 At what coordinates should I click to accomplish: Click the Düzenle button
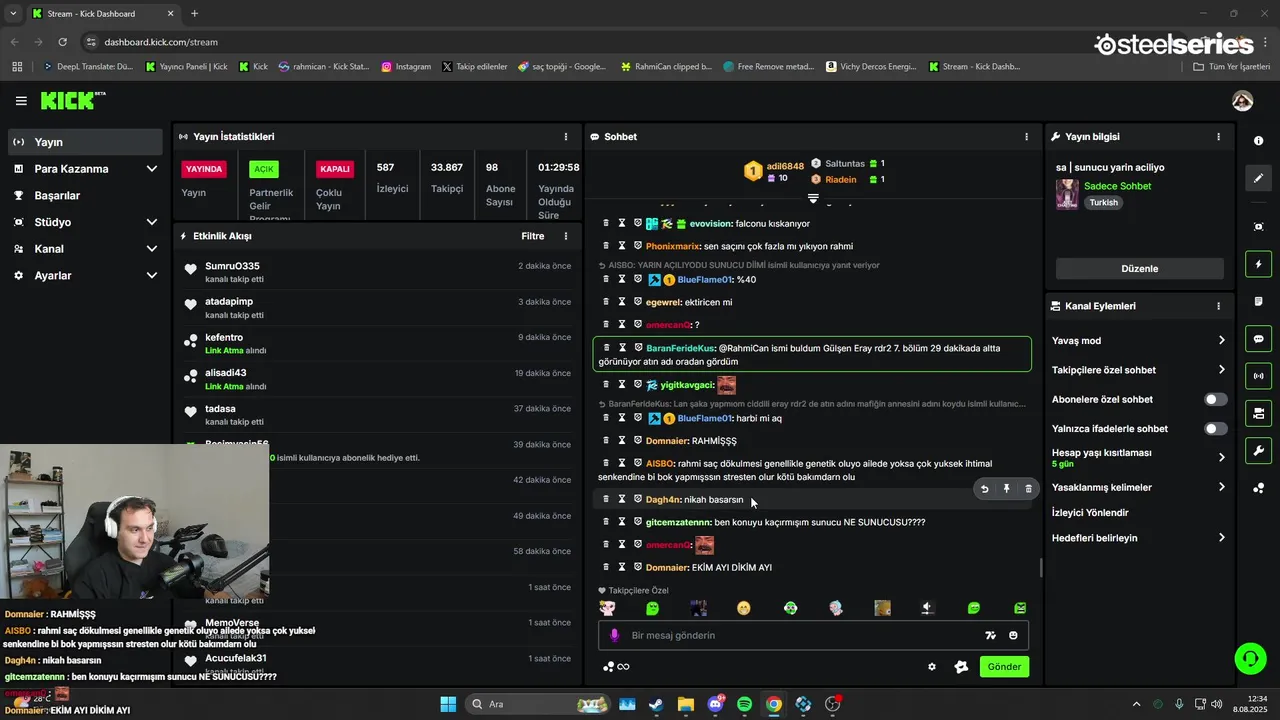1139,268
